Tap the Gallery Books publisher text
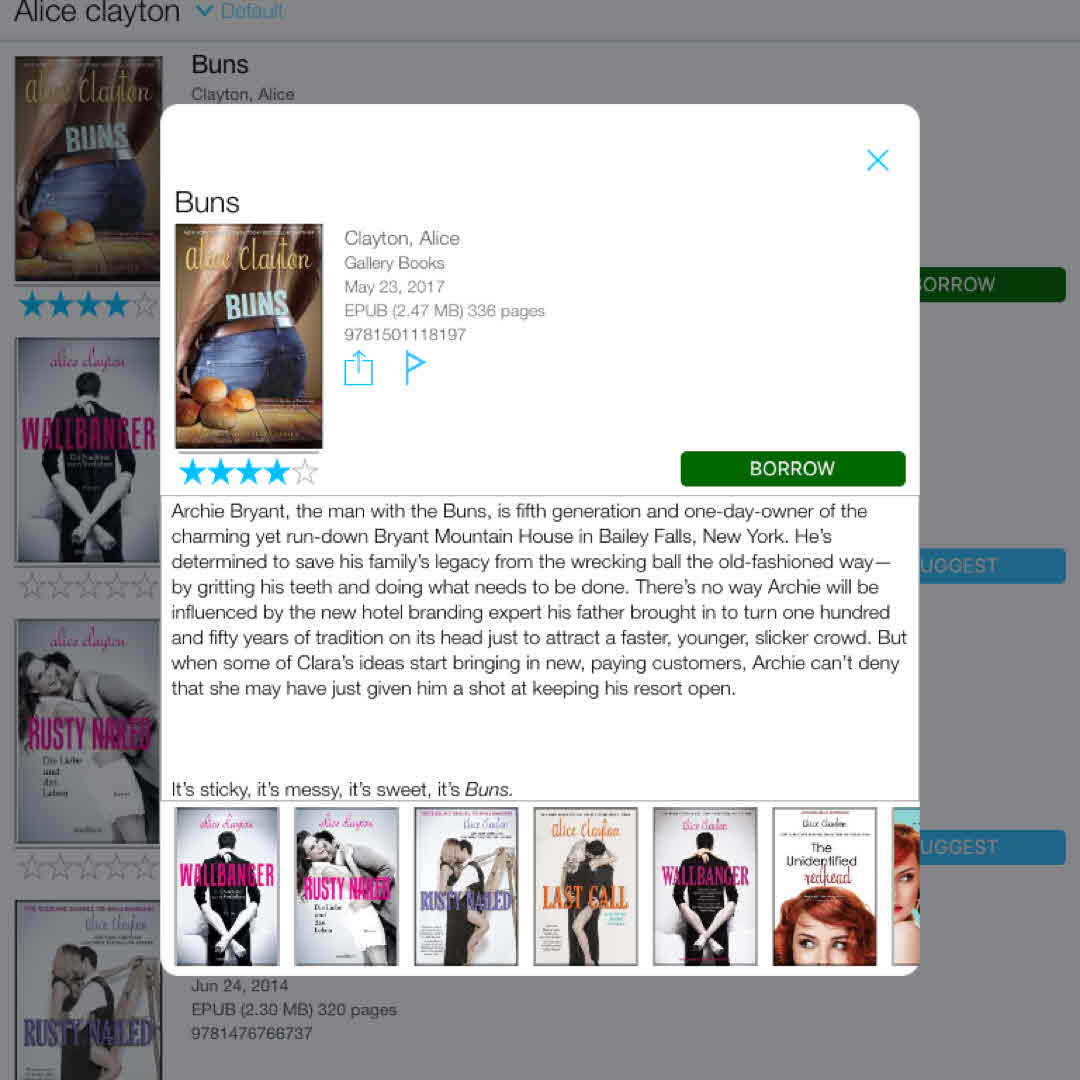 click(x=394, y=263)
